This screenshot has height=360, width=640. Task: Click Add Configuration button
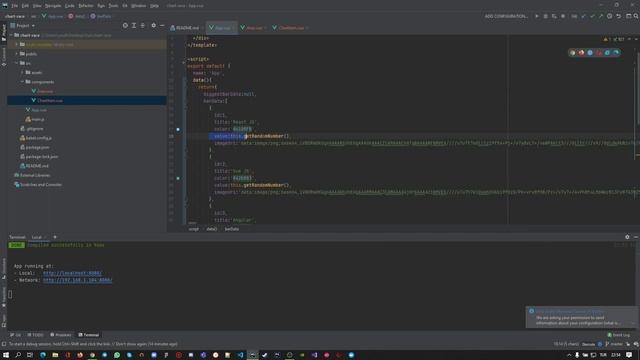pyautogui.click(x=506, y=16)
